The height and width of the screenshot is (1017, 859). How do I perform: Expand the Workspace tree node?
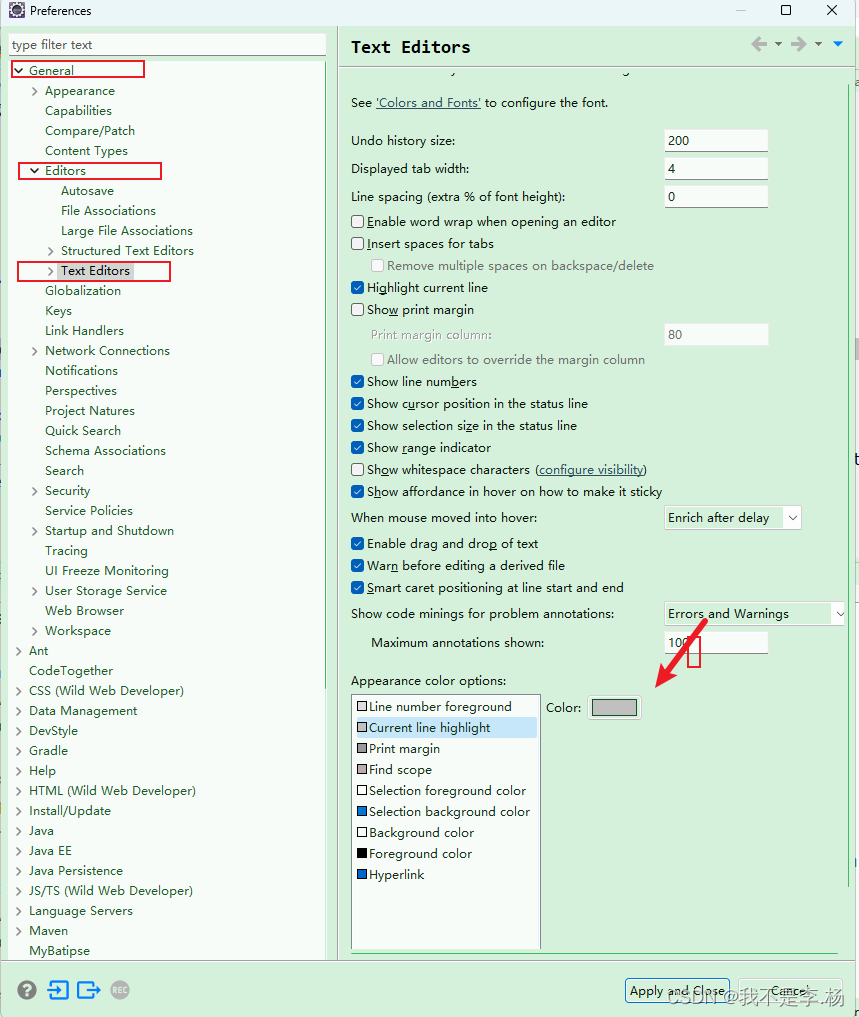tap(35, 631)
